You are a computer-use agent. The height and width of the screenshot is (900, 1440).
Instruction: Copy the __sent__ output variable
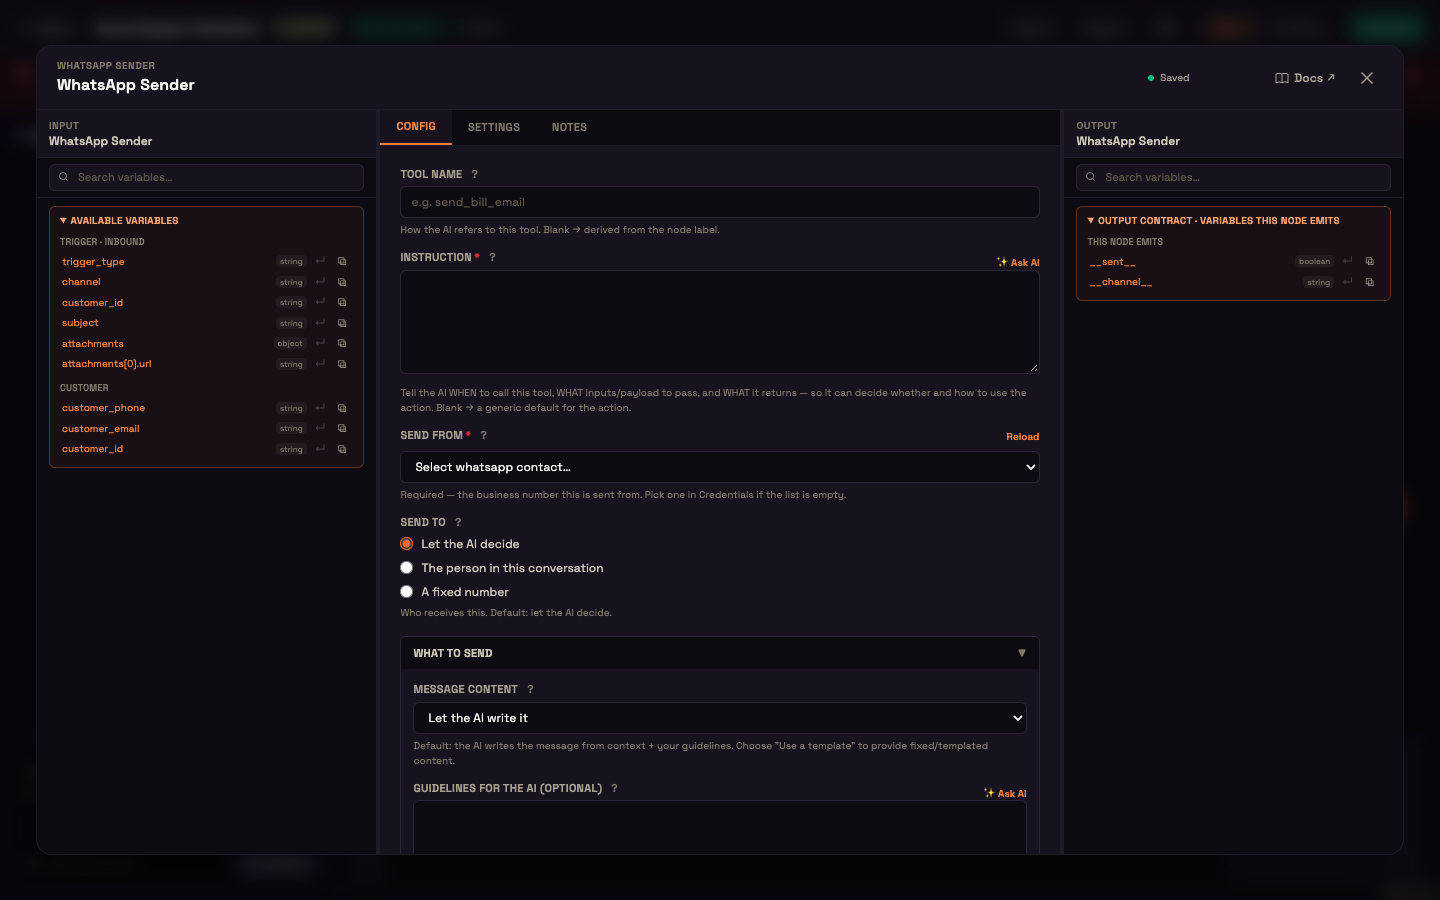point(1370,261)
